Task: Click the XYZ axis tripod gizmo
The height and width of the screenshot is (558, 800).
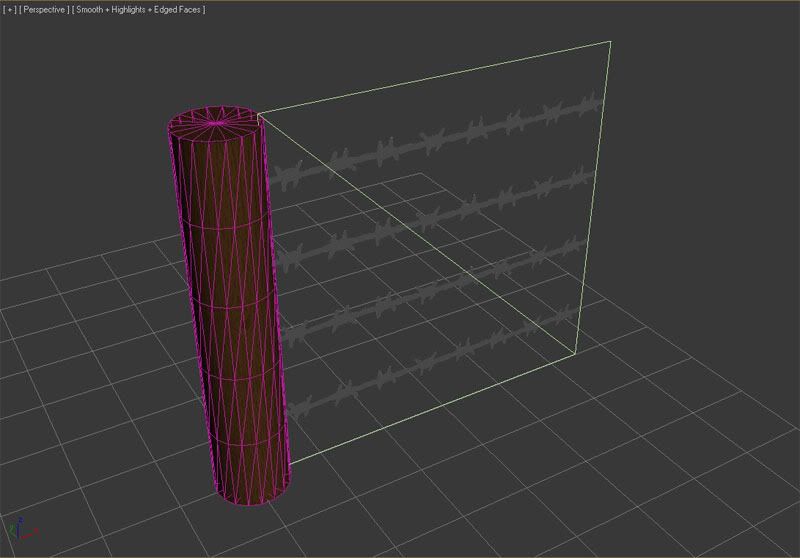Action: pos(22,528)
